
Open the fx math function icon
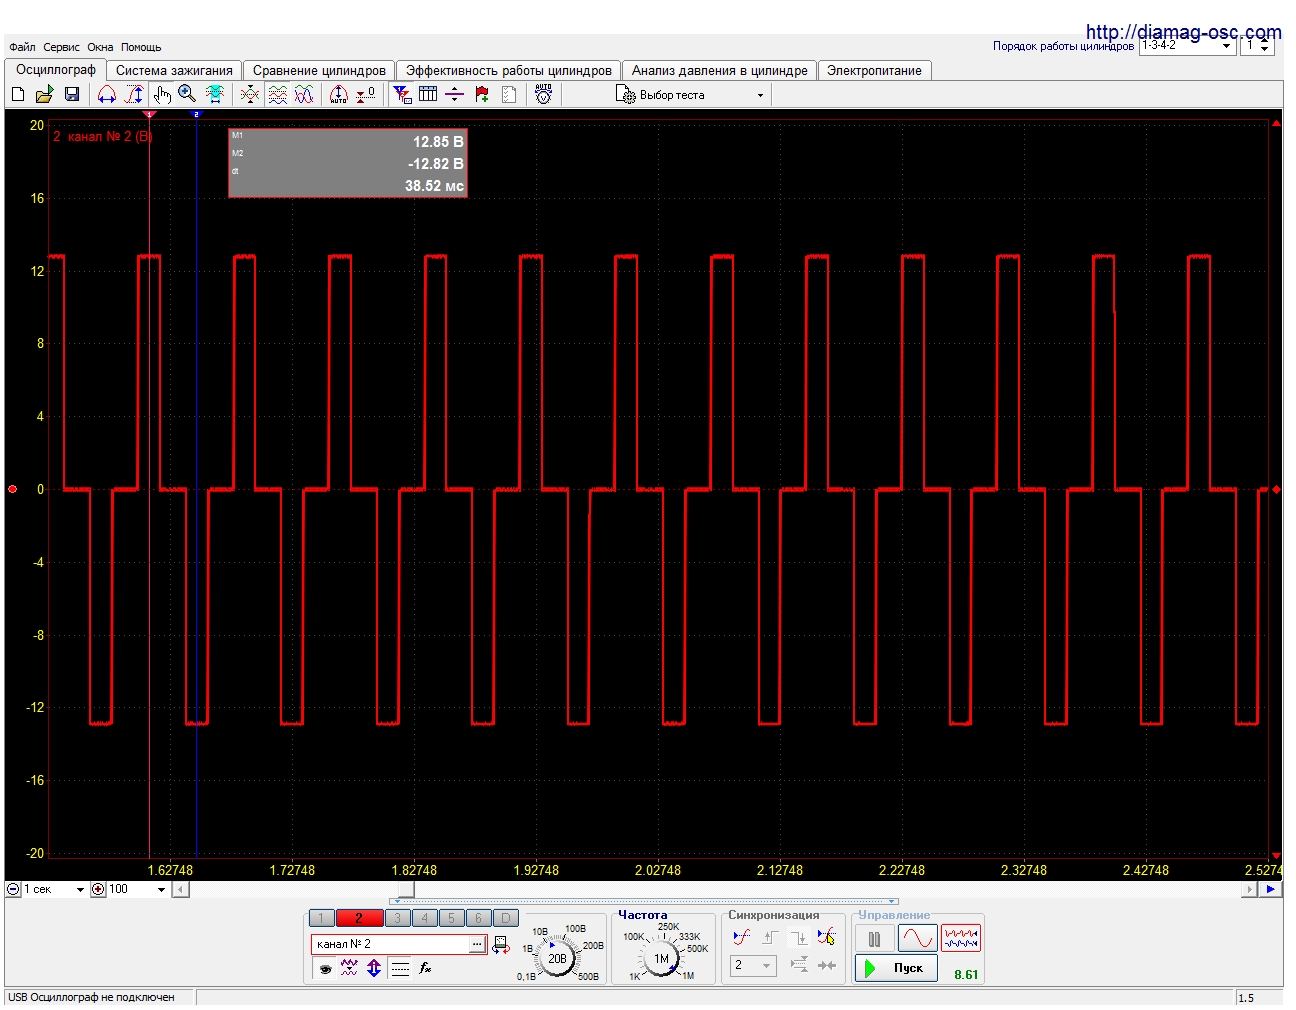[425, 968]
